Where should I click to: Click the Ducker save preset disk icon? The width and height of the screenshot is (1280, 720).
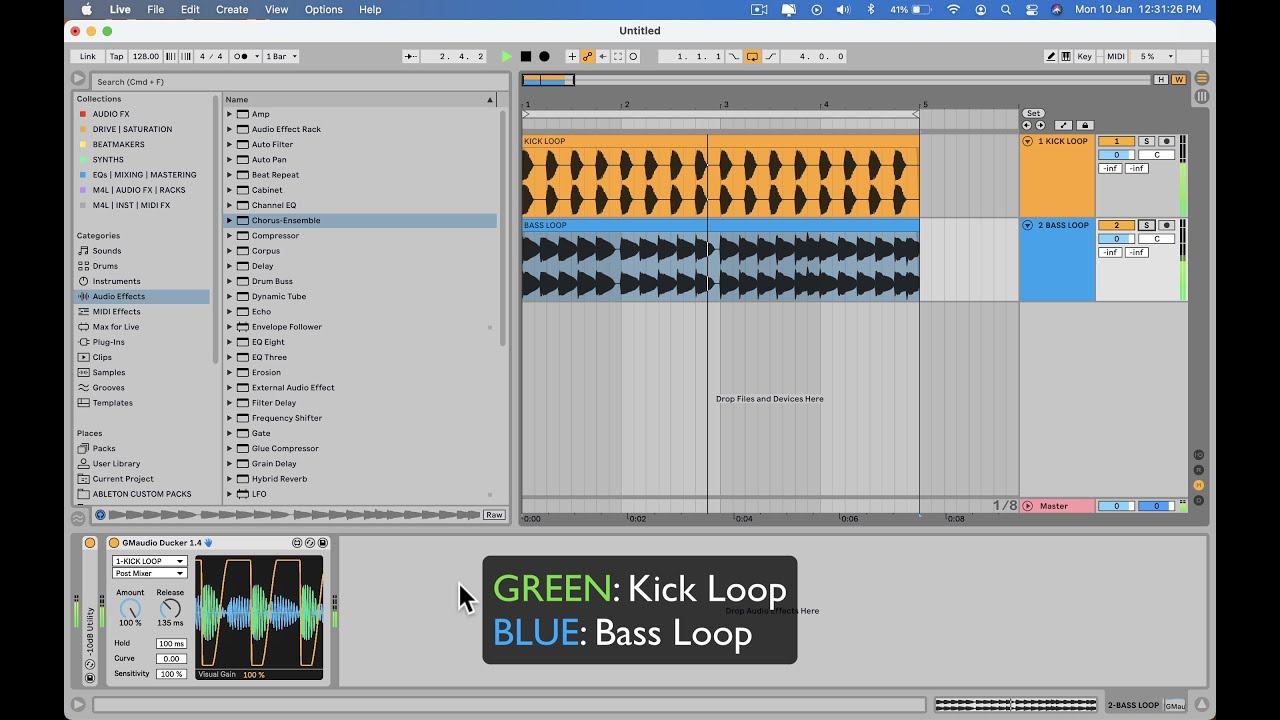coord(322,543)
